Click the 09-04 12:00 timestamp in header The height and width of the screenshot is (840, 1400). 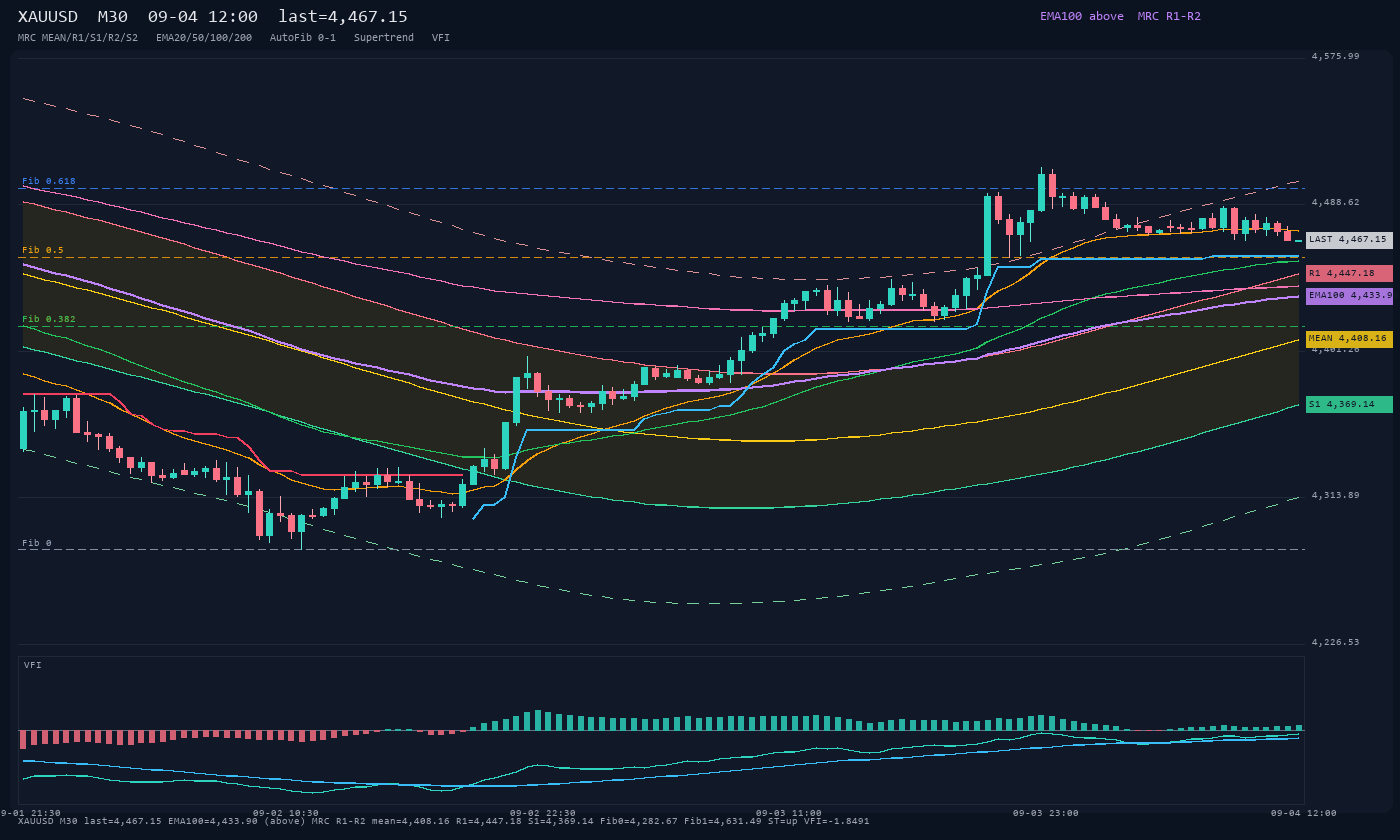(203, 17)
